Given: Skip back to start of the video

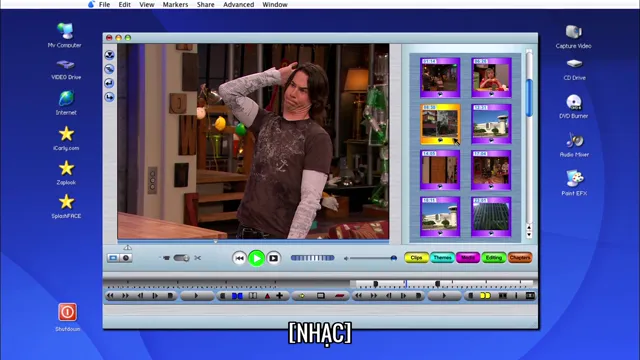Looking at the screenshot, I should [239, 258].
